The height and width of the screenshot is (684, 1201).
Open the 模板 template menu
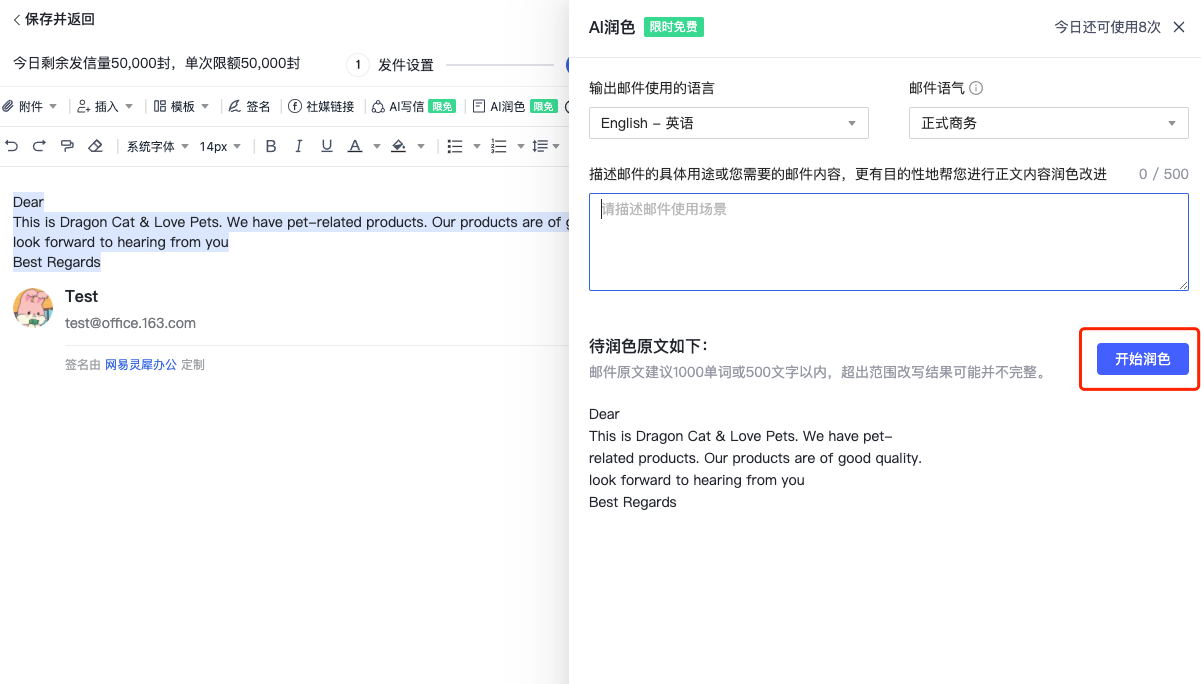(181, 106)
